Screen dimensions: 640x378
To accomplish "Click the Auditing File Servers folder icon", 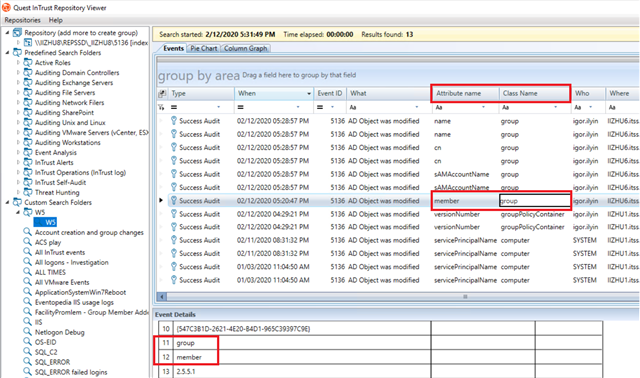I will click(x=28, y=93).
